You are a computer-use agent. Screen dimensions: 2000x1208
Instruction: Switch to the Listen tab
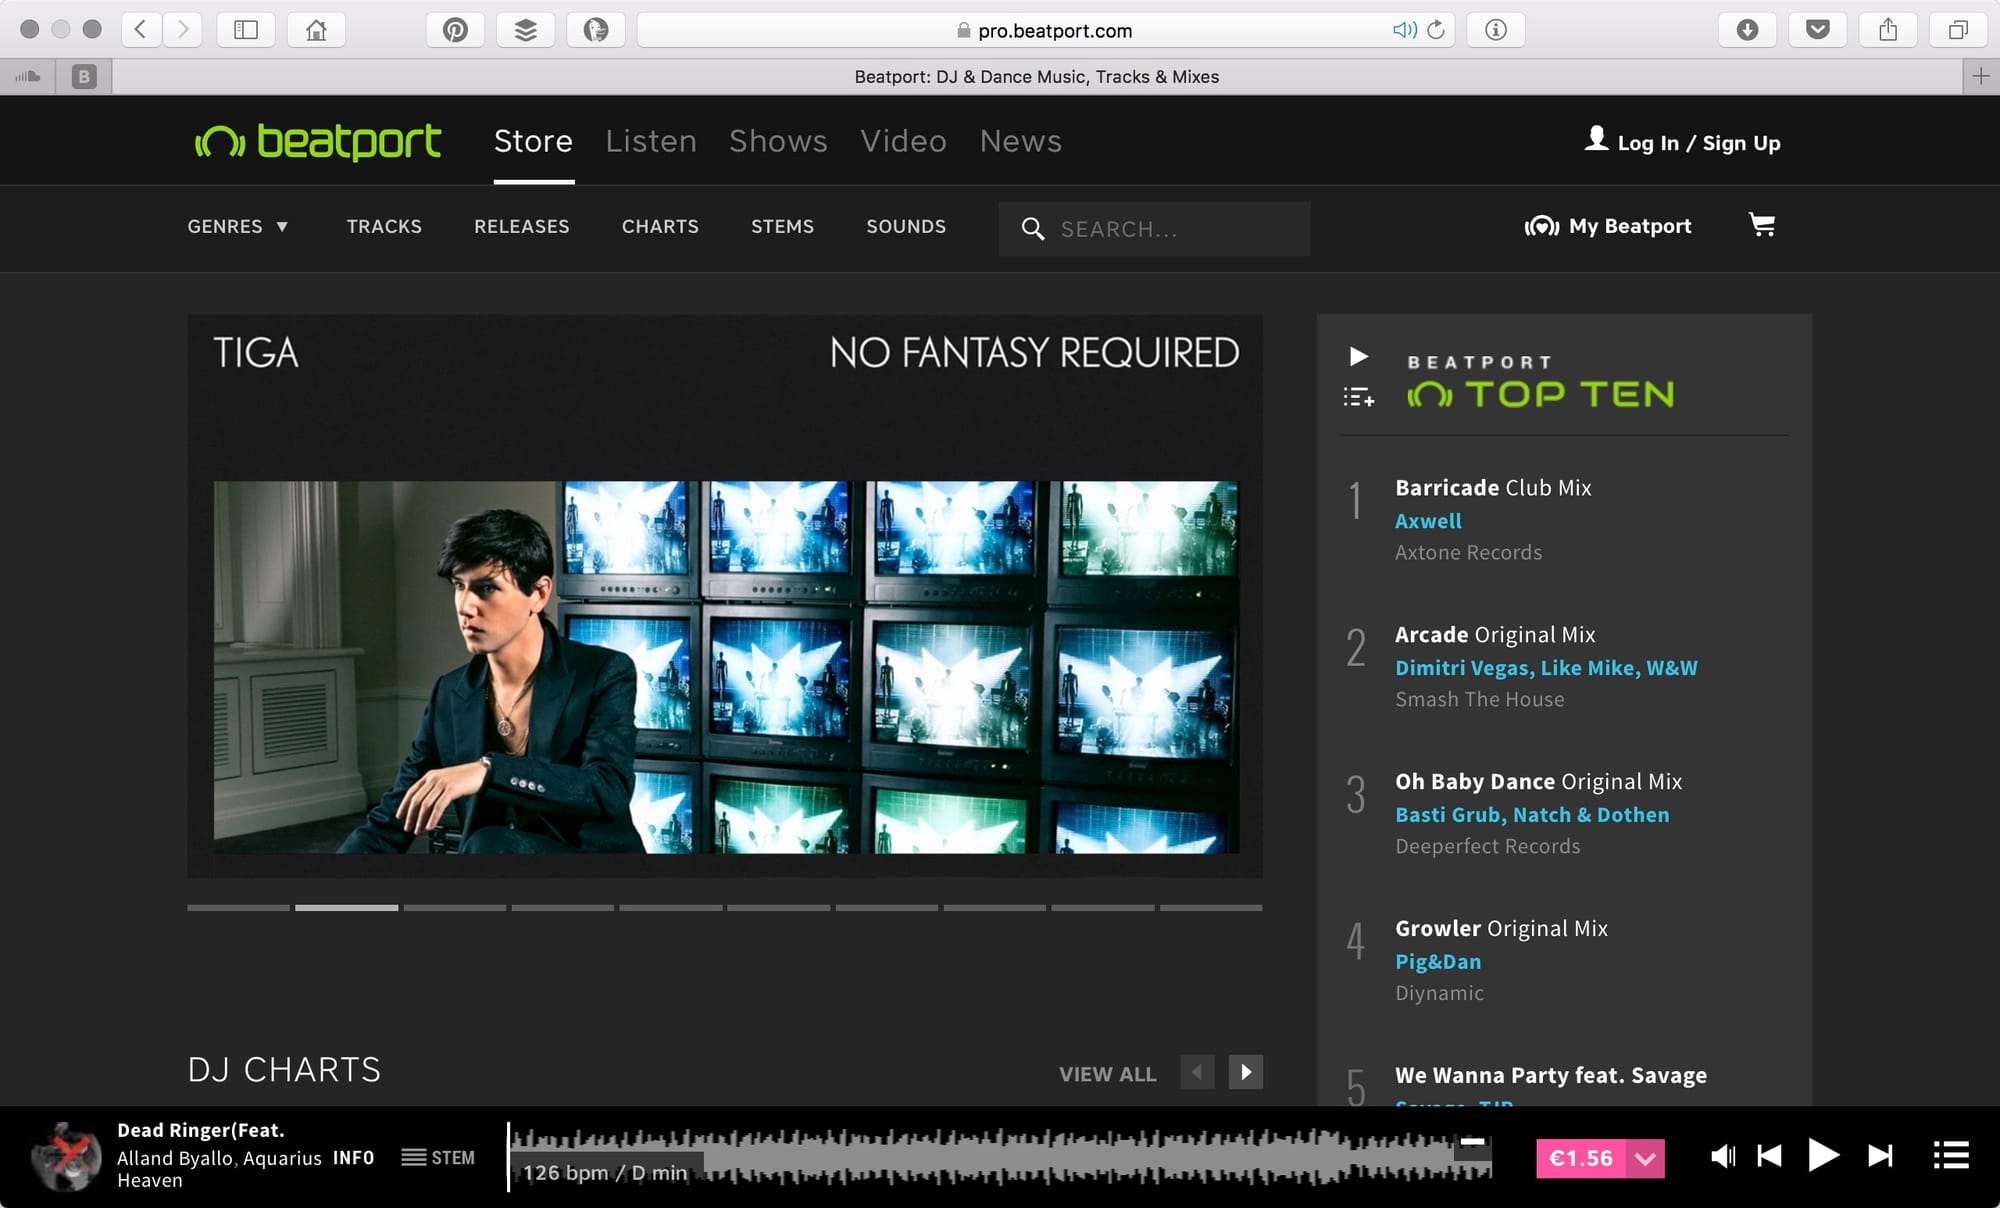650,141
